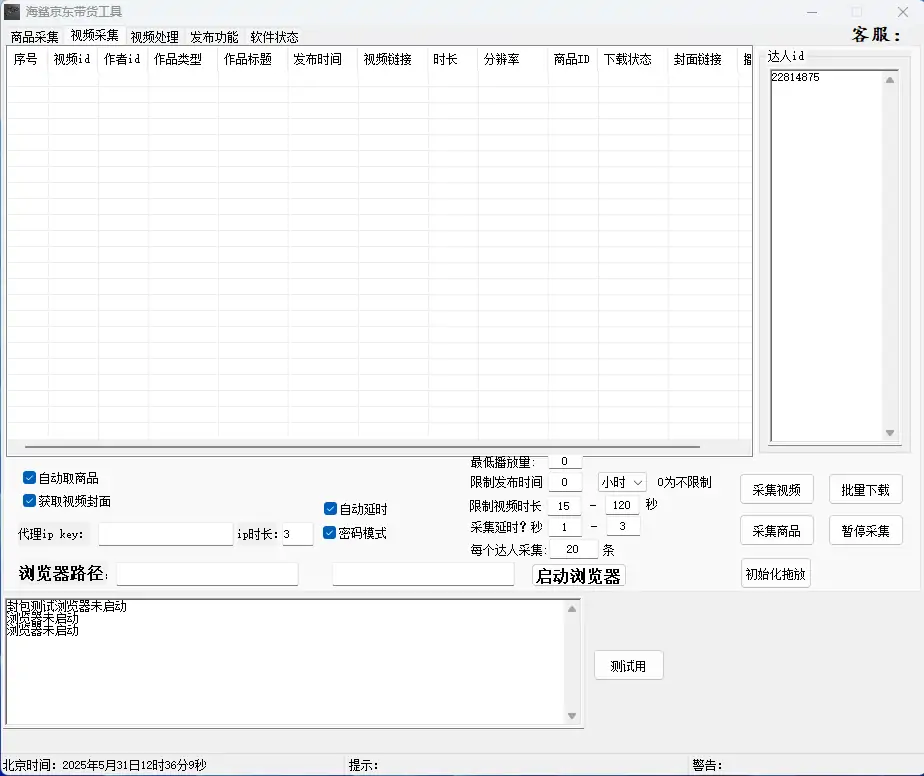
Task: Show the 软件状态 tab
Action: (274, 37)
